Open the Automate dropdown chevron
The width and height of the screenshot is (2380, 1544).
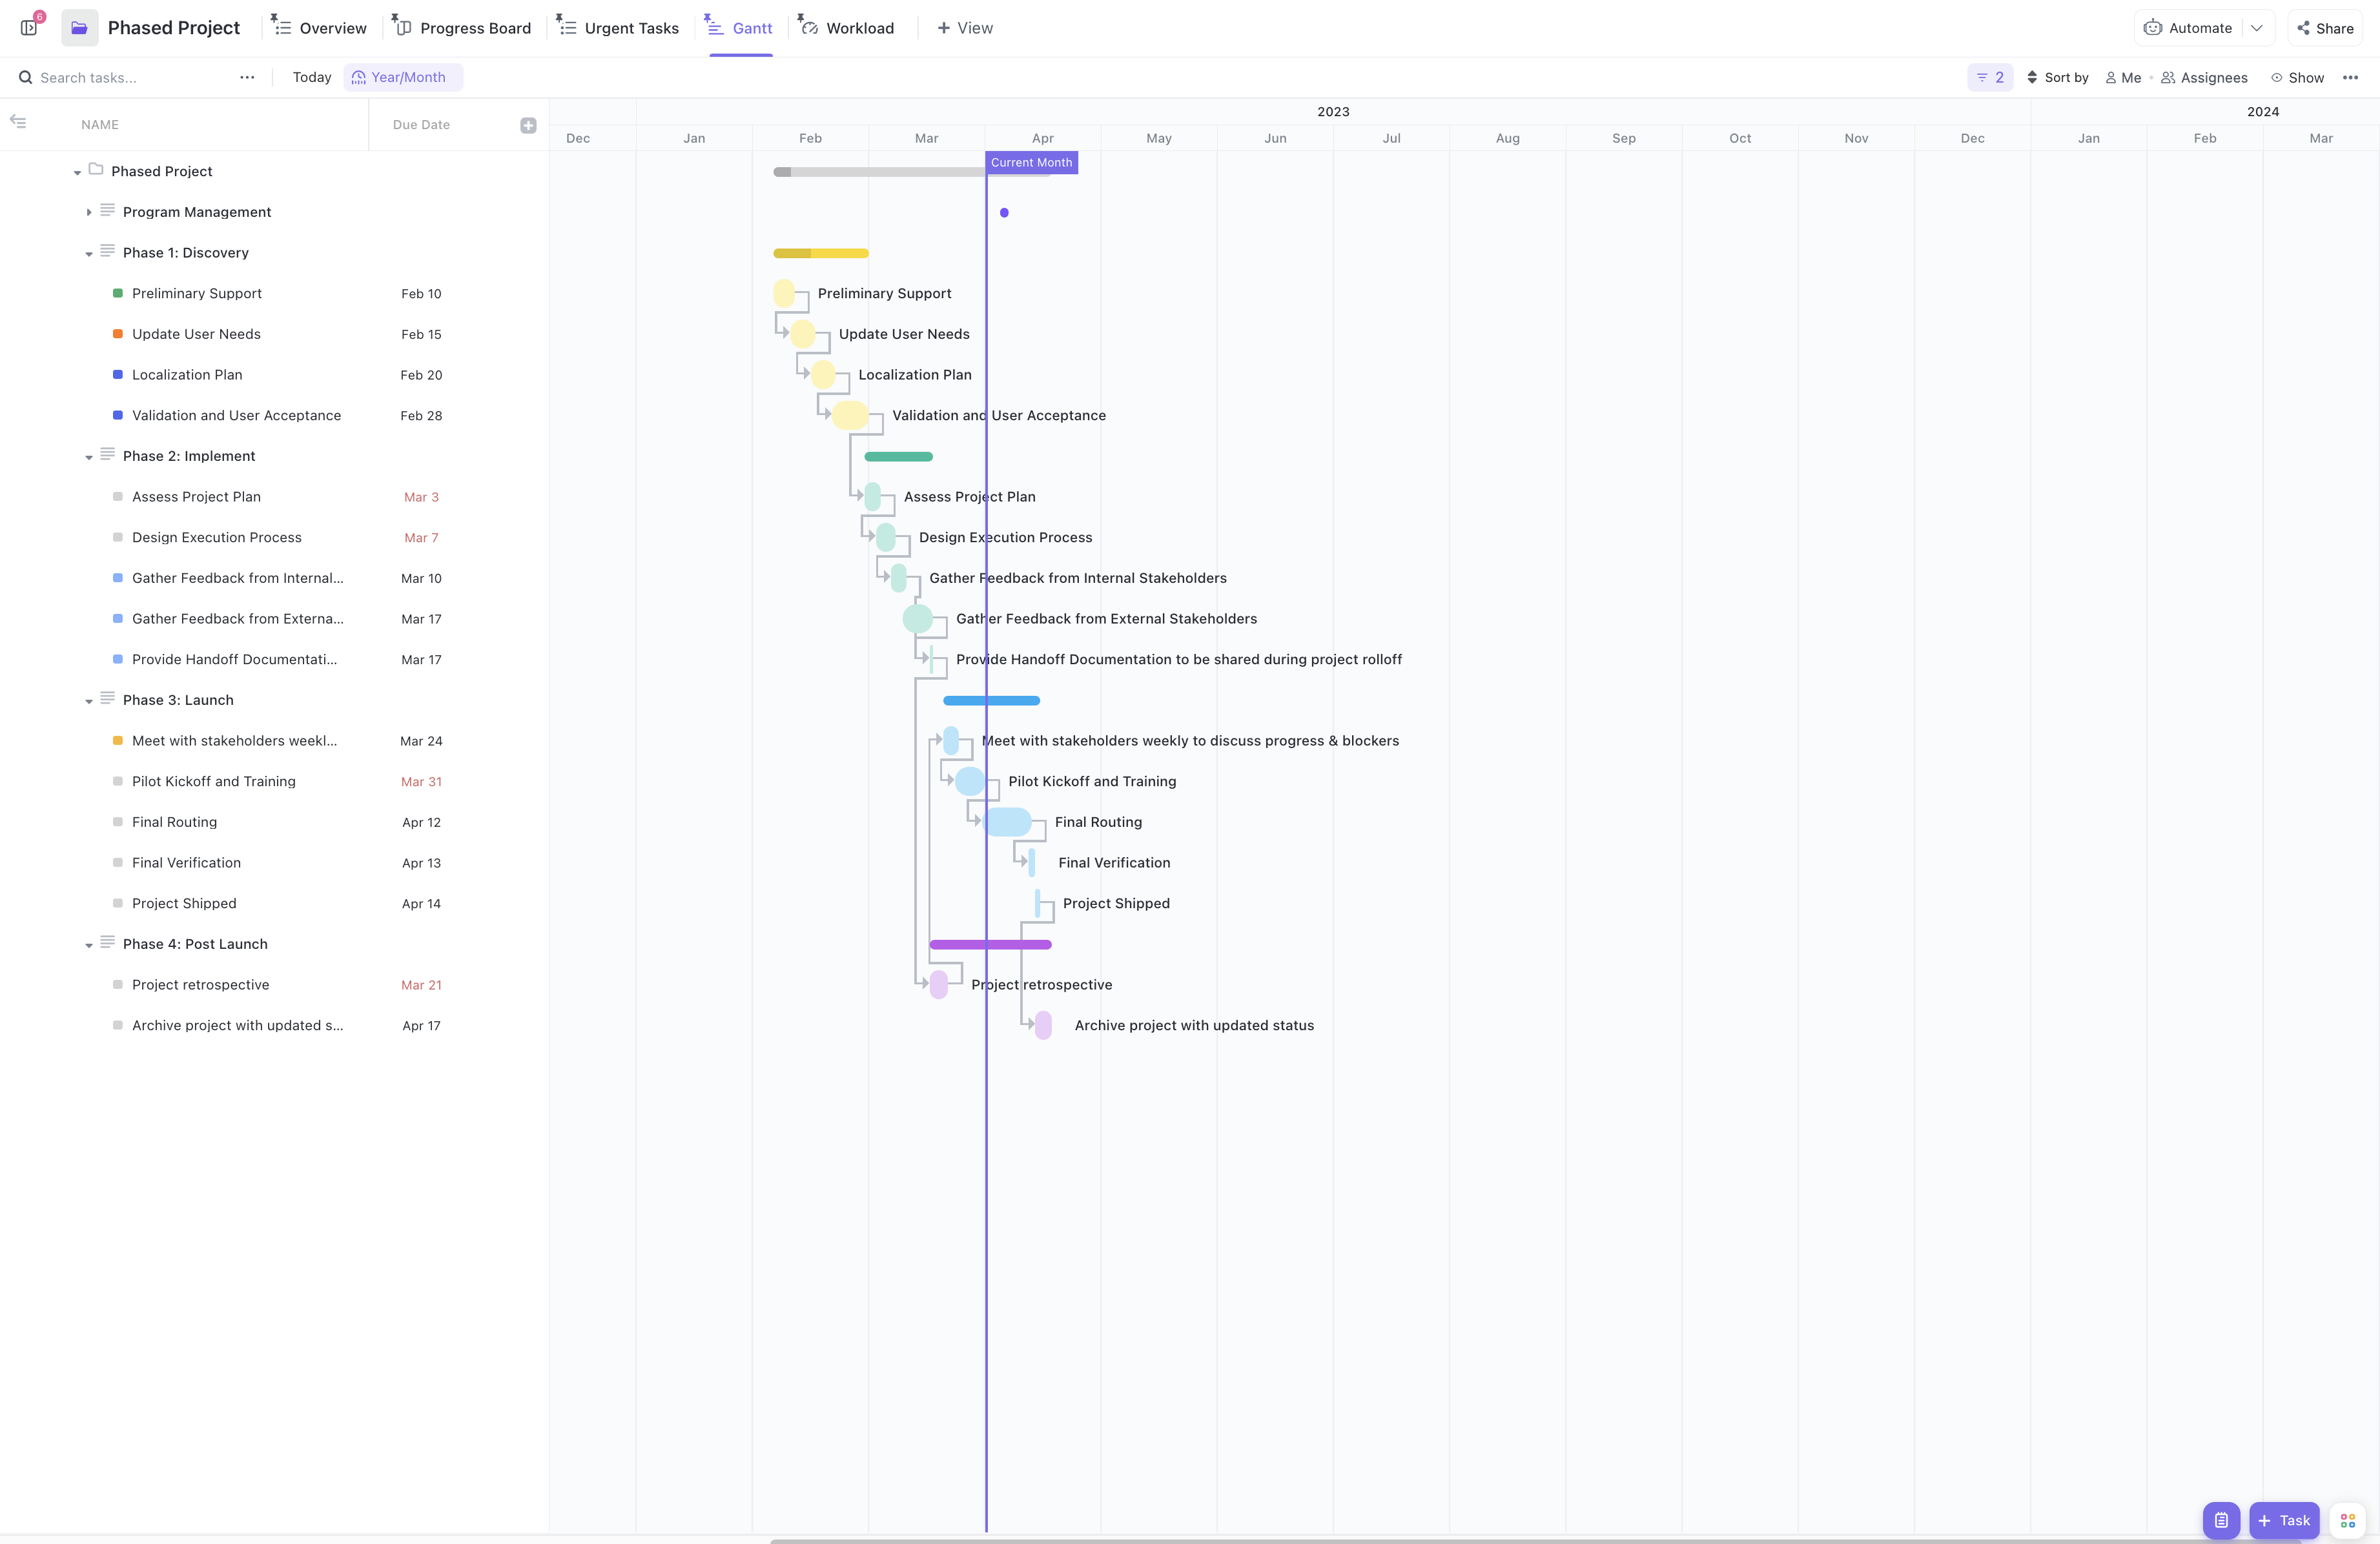click(2257, 27)
